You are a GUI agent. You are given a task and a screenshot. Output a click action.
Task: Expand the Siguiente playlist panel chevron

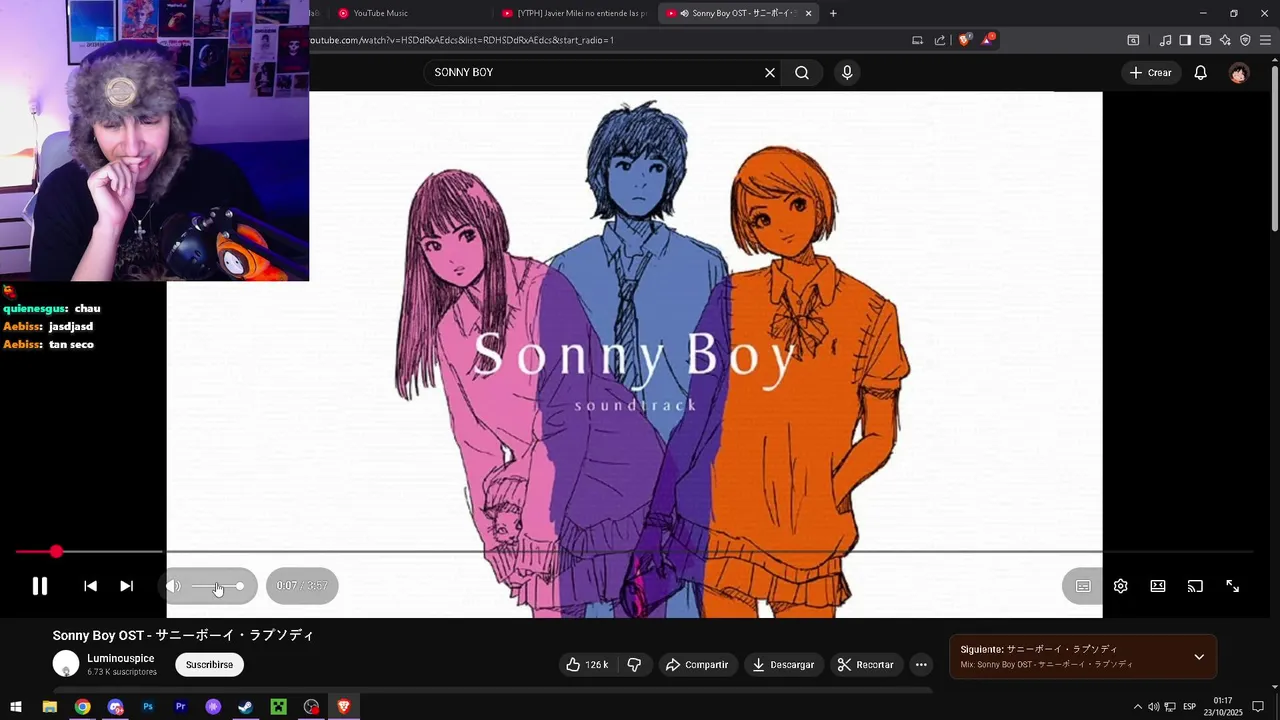(1199, 657)
